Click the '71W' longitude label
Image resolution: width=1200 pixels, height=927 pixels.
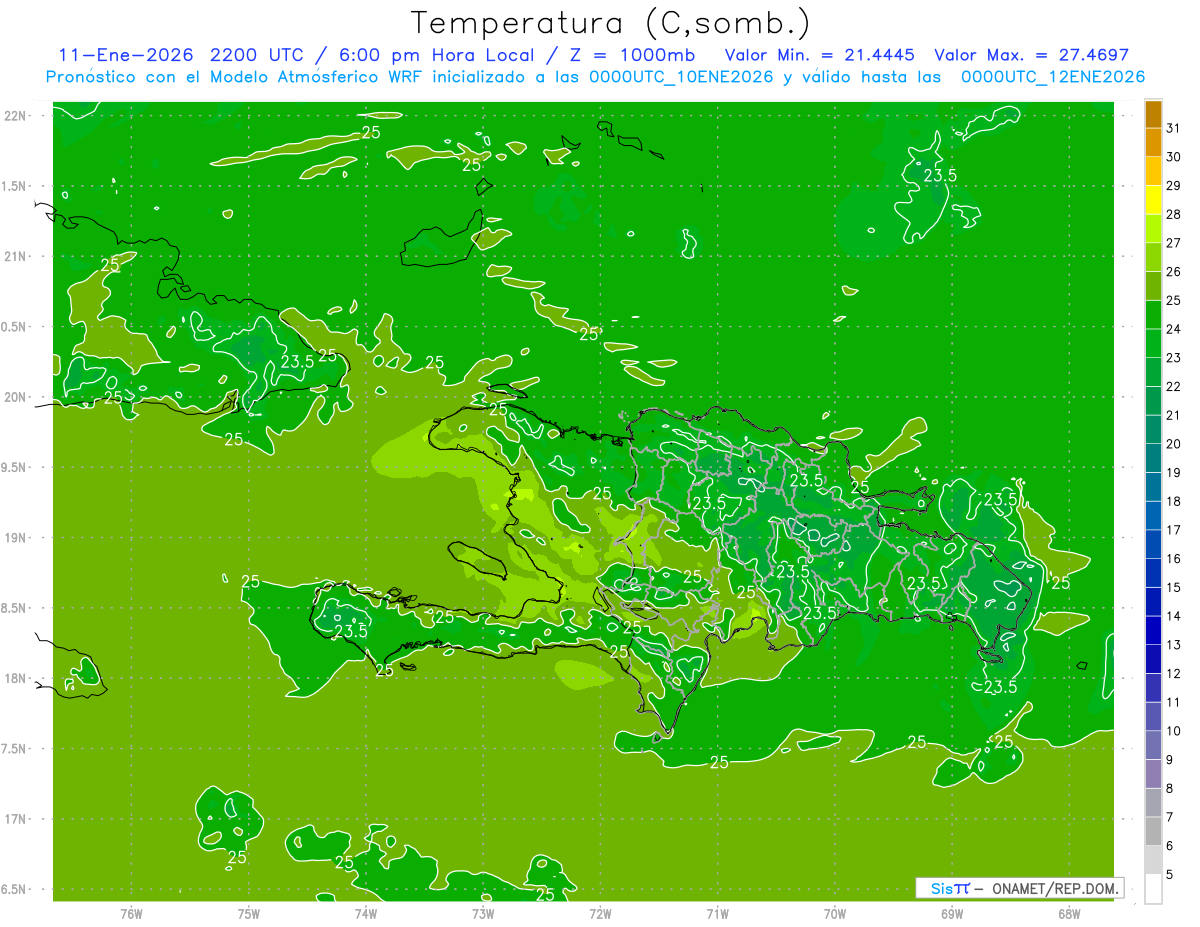(x=717, y=915)
